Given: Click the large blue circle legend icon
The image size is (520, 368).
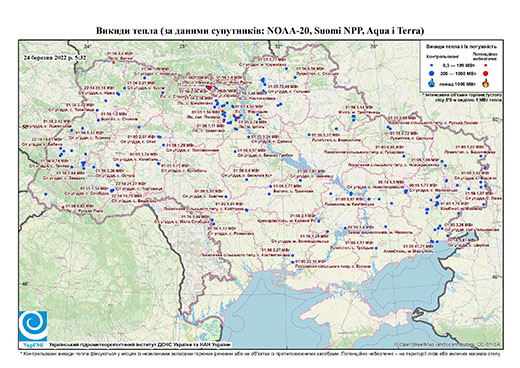Looking at the screenshot, I should point(431,73).
